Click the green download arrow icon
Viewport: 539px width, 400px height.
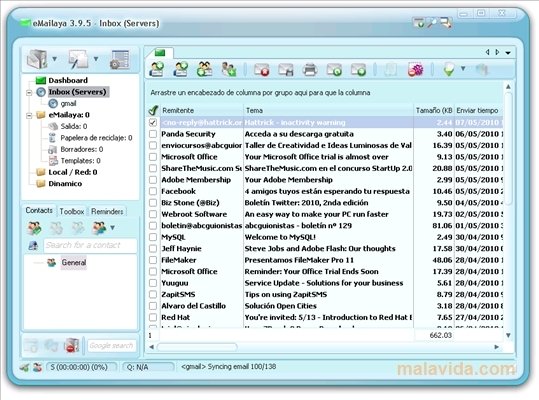pos(449,69)
